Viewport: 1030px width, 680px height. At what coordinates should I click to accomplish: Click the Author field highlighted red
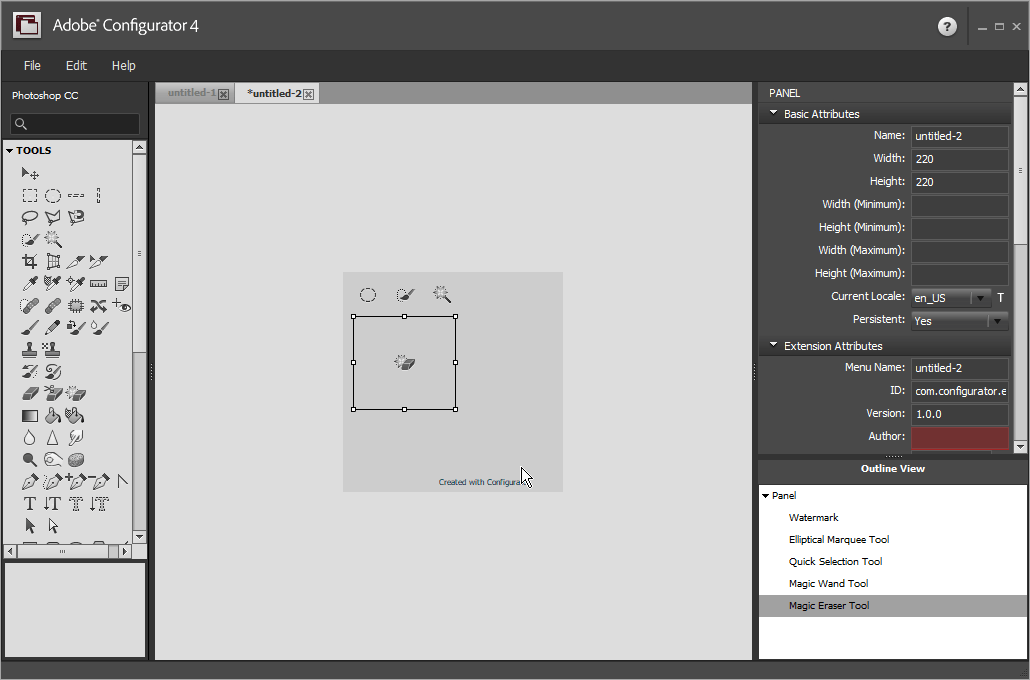coord(960,438)
